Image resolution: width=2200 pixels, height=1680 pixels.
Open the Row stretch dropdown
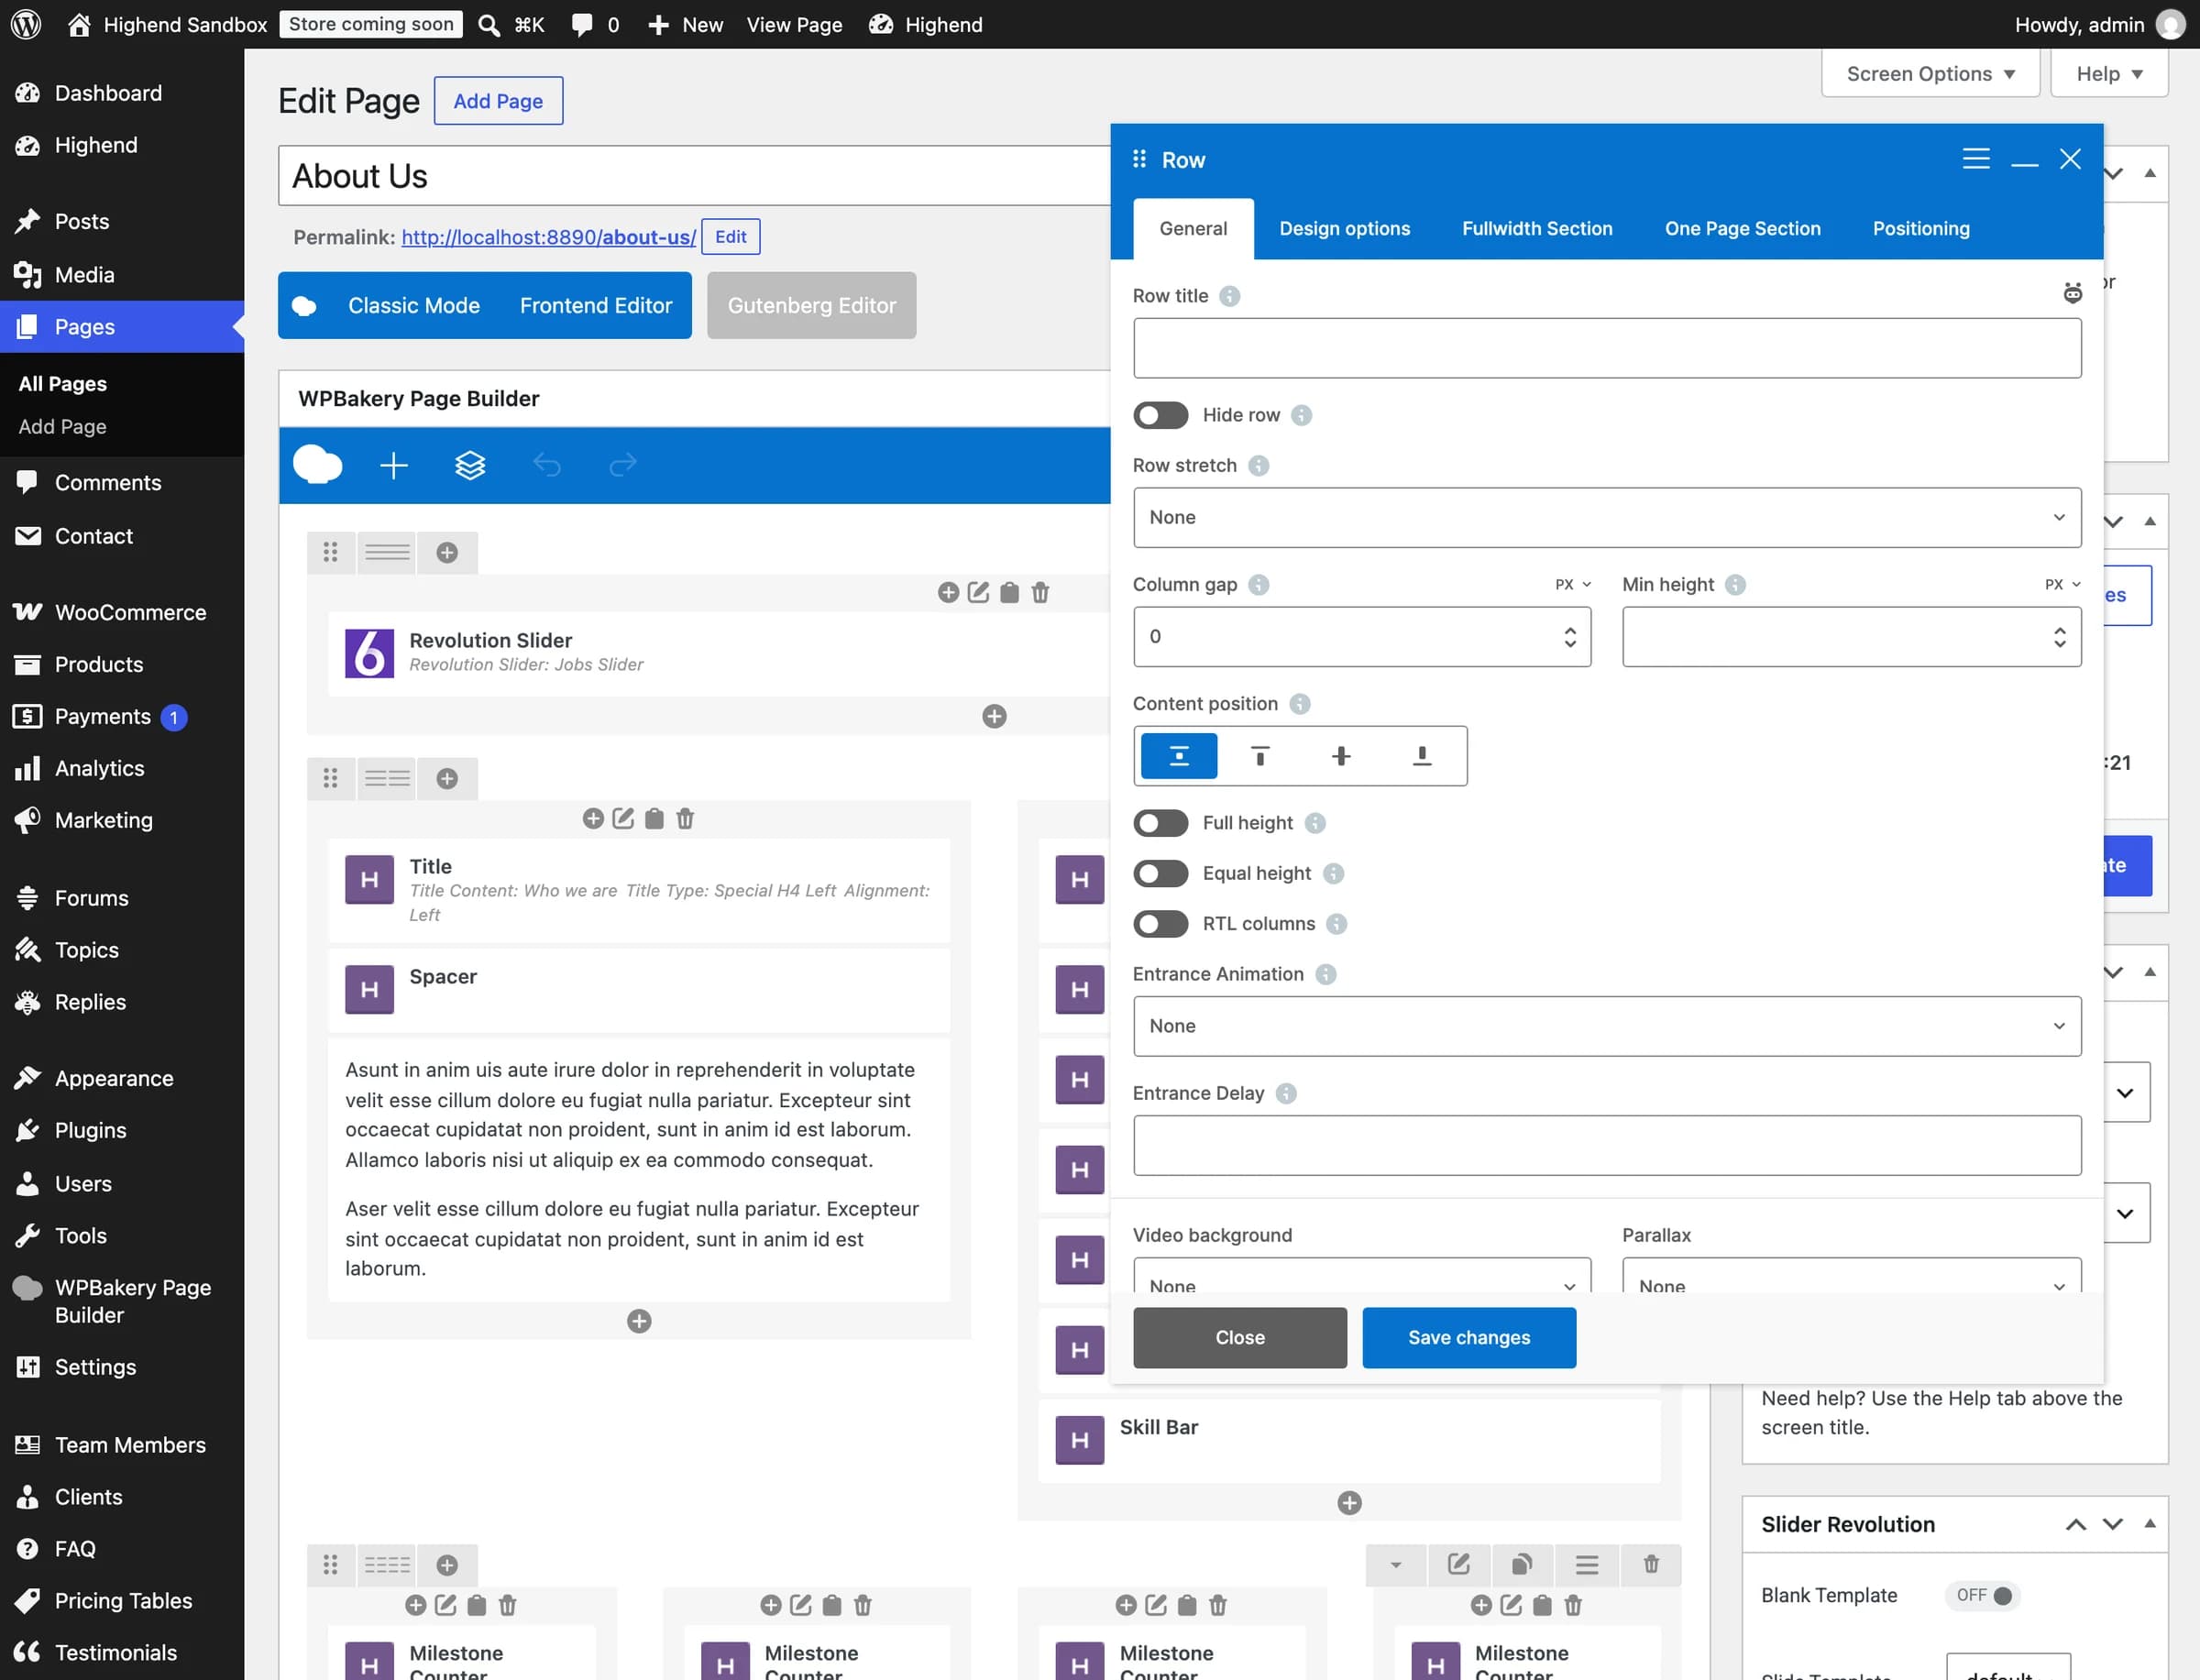coord(1607,518)
